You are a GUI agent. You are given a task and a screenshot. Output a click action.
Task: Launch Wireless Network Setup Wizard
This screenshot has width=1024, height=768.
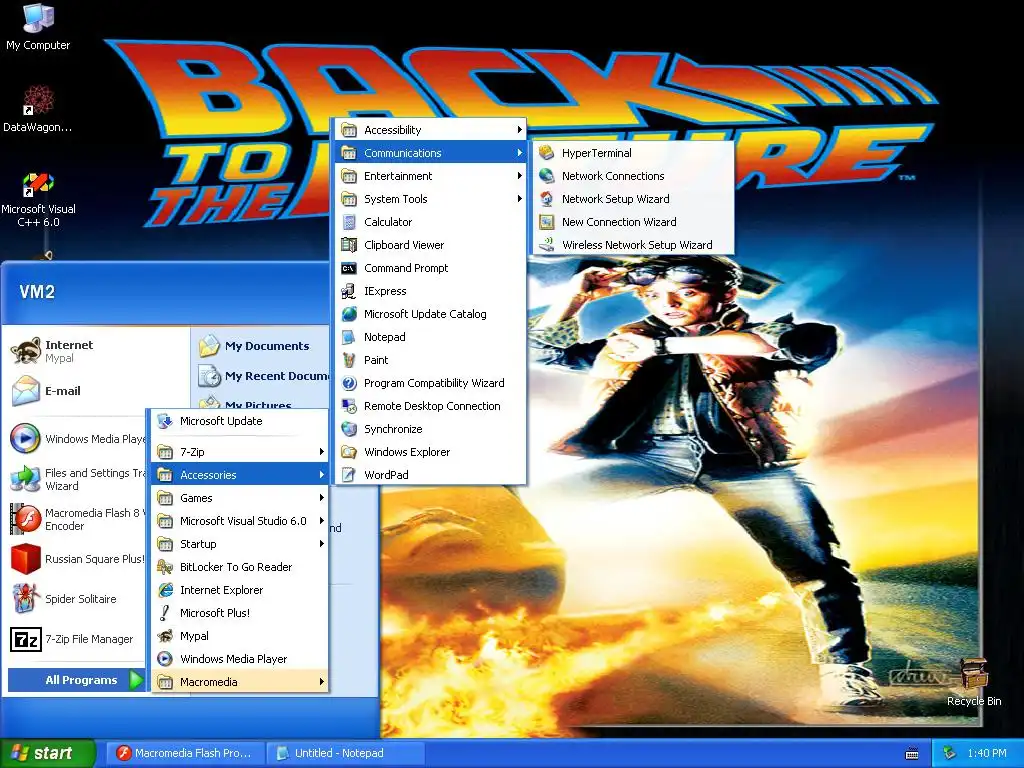click(x=633, y=245)
